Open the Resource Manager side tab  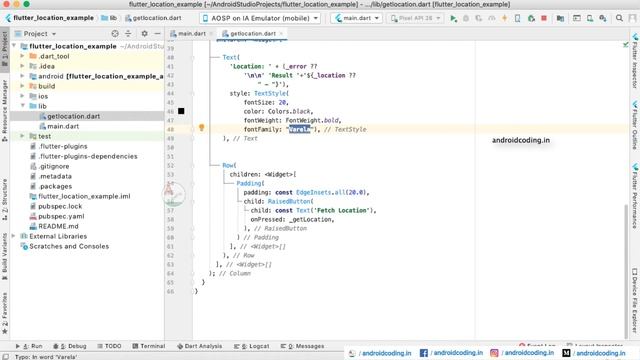pyautogui.click(x=4, y=111)
